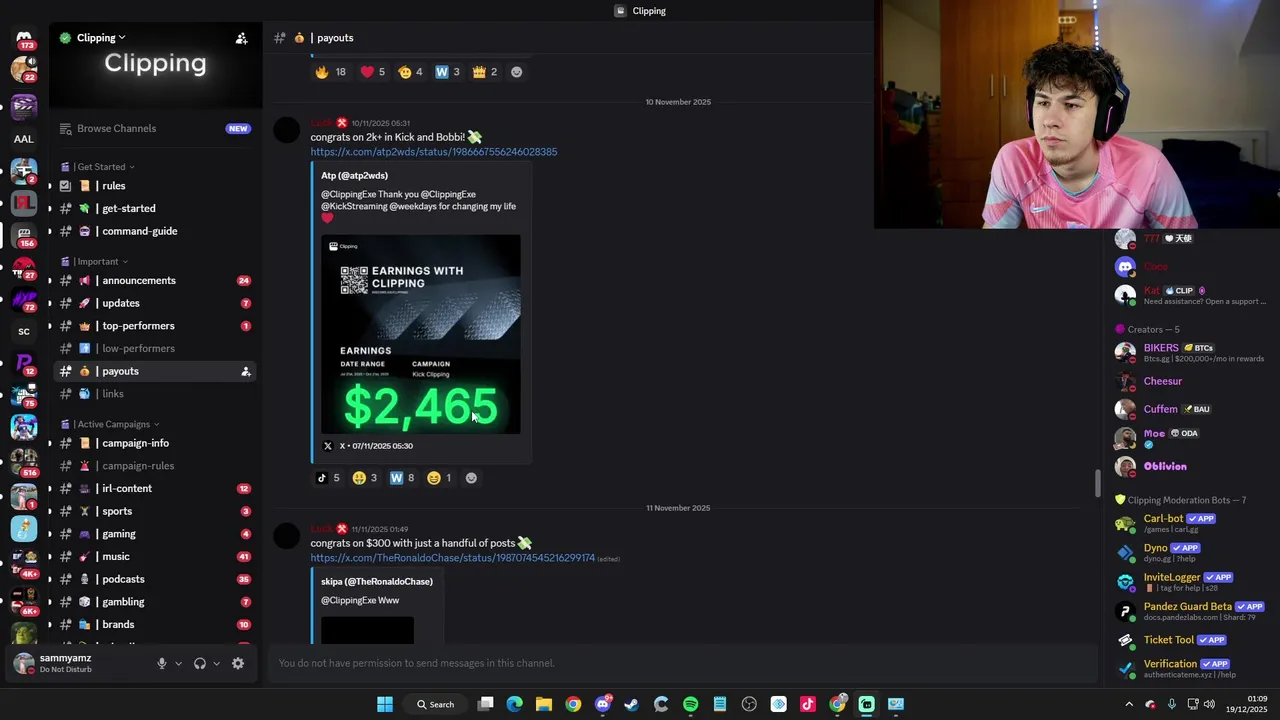Screen dimensions: 1280x720
Task: Open Task View in the taskbar
Action: point(485,704)
